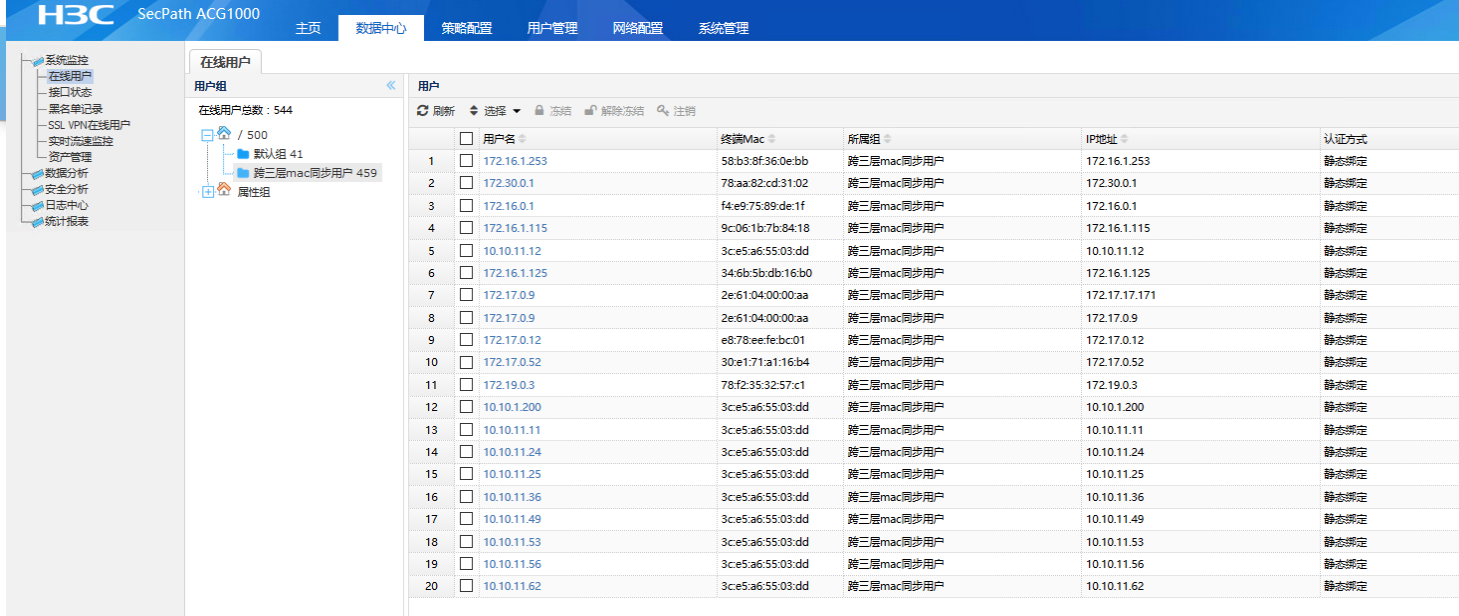Open user link 172.19.0.3

click(x=509, y=385)
